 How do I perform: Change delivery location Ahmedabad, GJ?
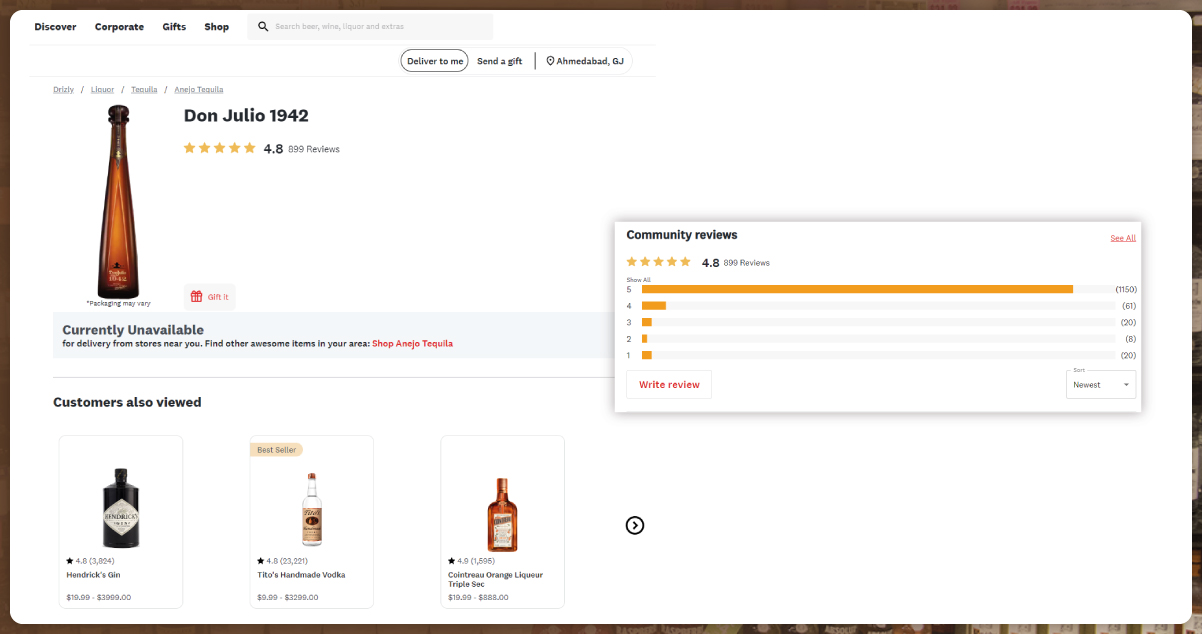(585, 61)
